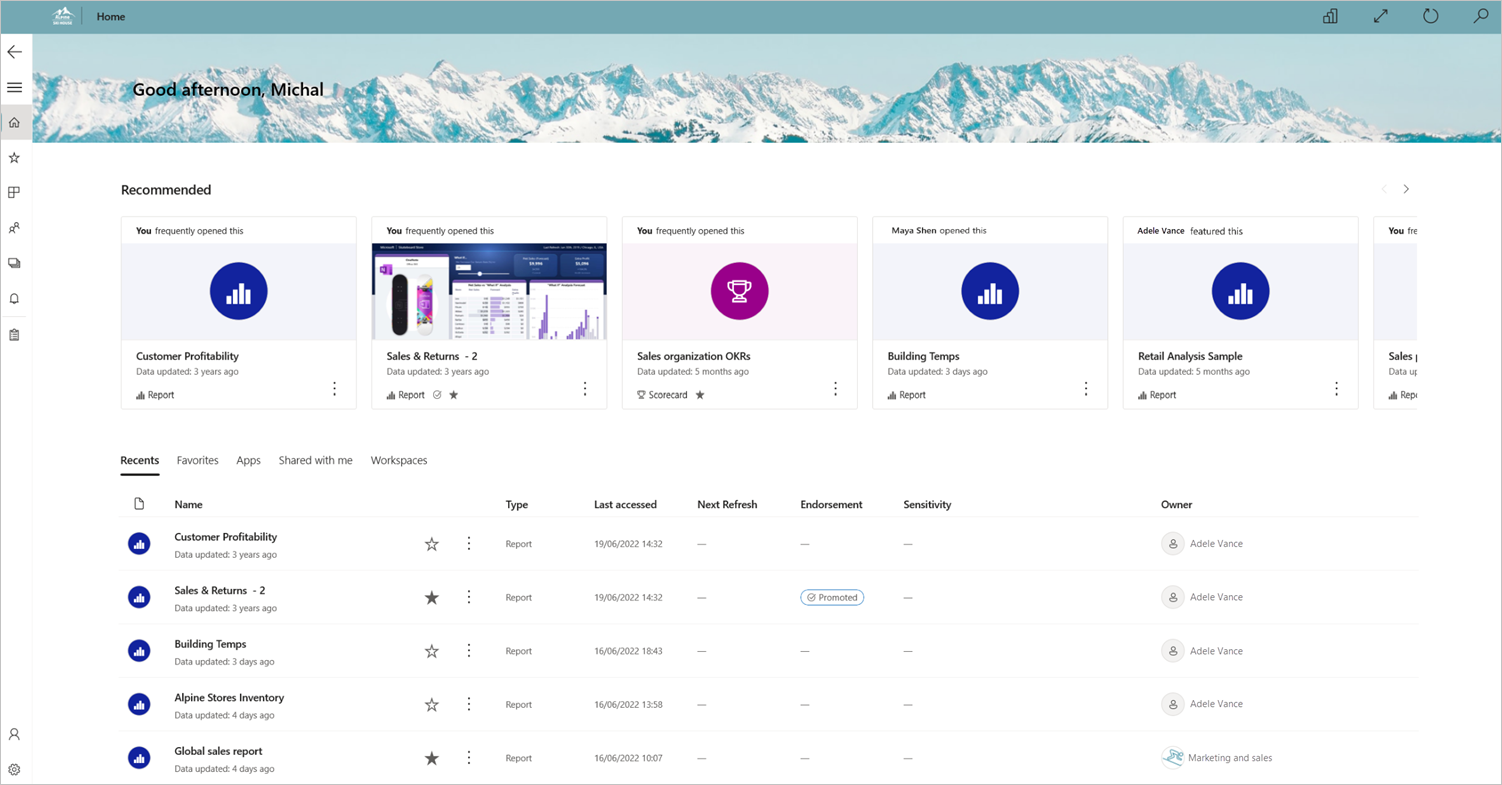Screen dimensions: 1502x785
Task: Click owner Marketing and sales
Action: pyautogui.click(x=1230, y=758)
